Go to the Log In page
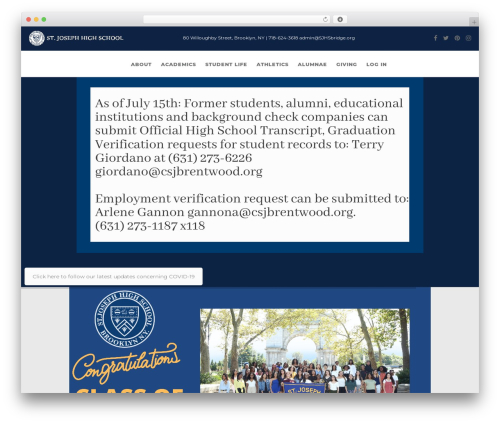This screenshot has width=500, height=423. pos(376,64)
